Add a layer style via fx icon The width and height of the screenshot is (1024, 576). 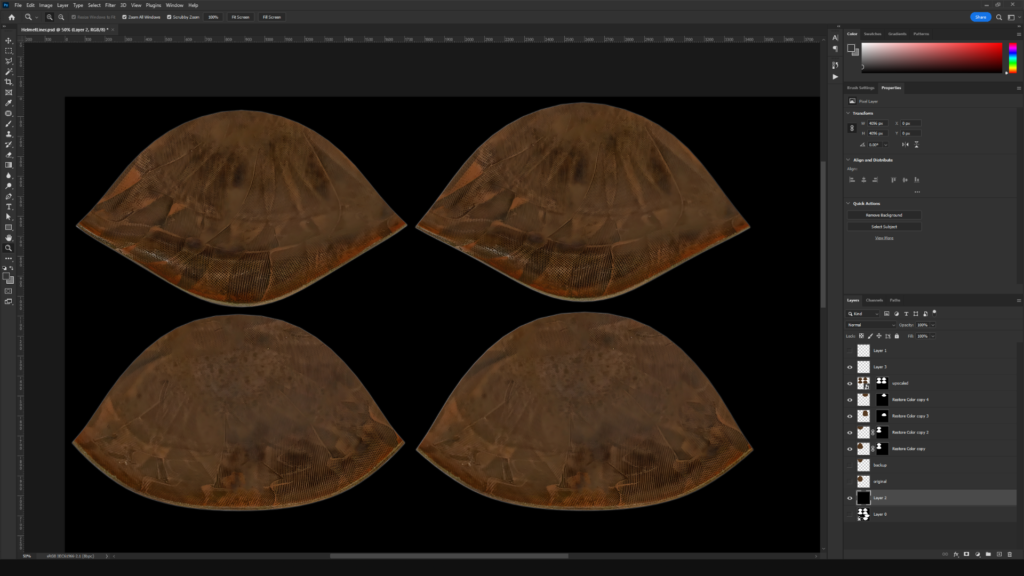(956, 553)
